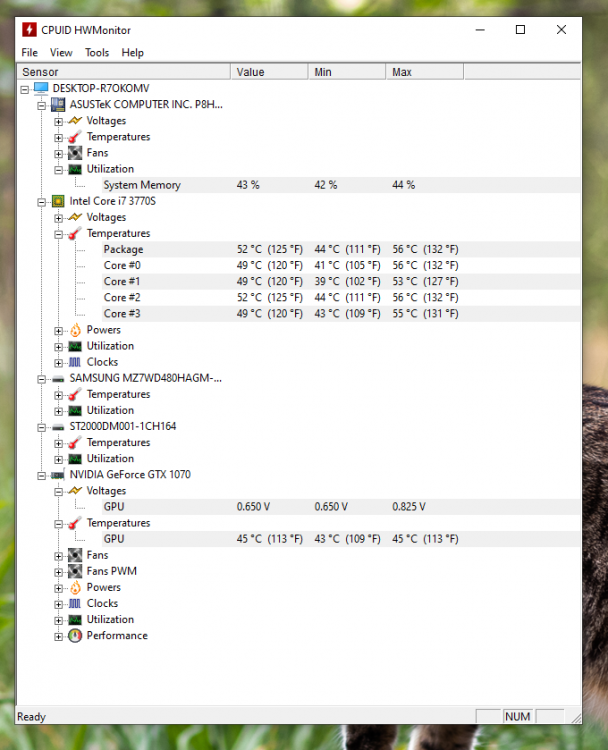
Task: Click the HWMonitor lightning app icon in title bar
Action: pyautogui.click(x=29, y=30)
